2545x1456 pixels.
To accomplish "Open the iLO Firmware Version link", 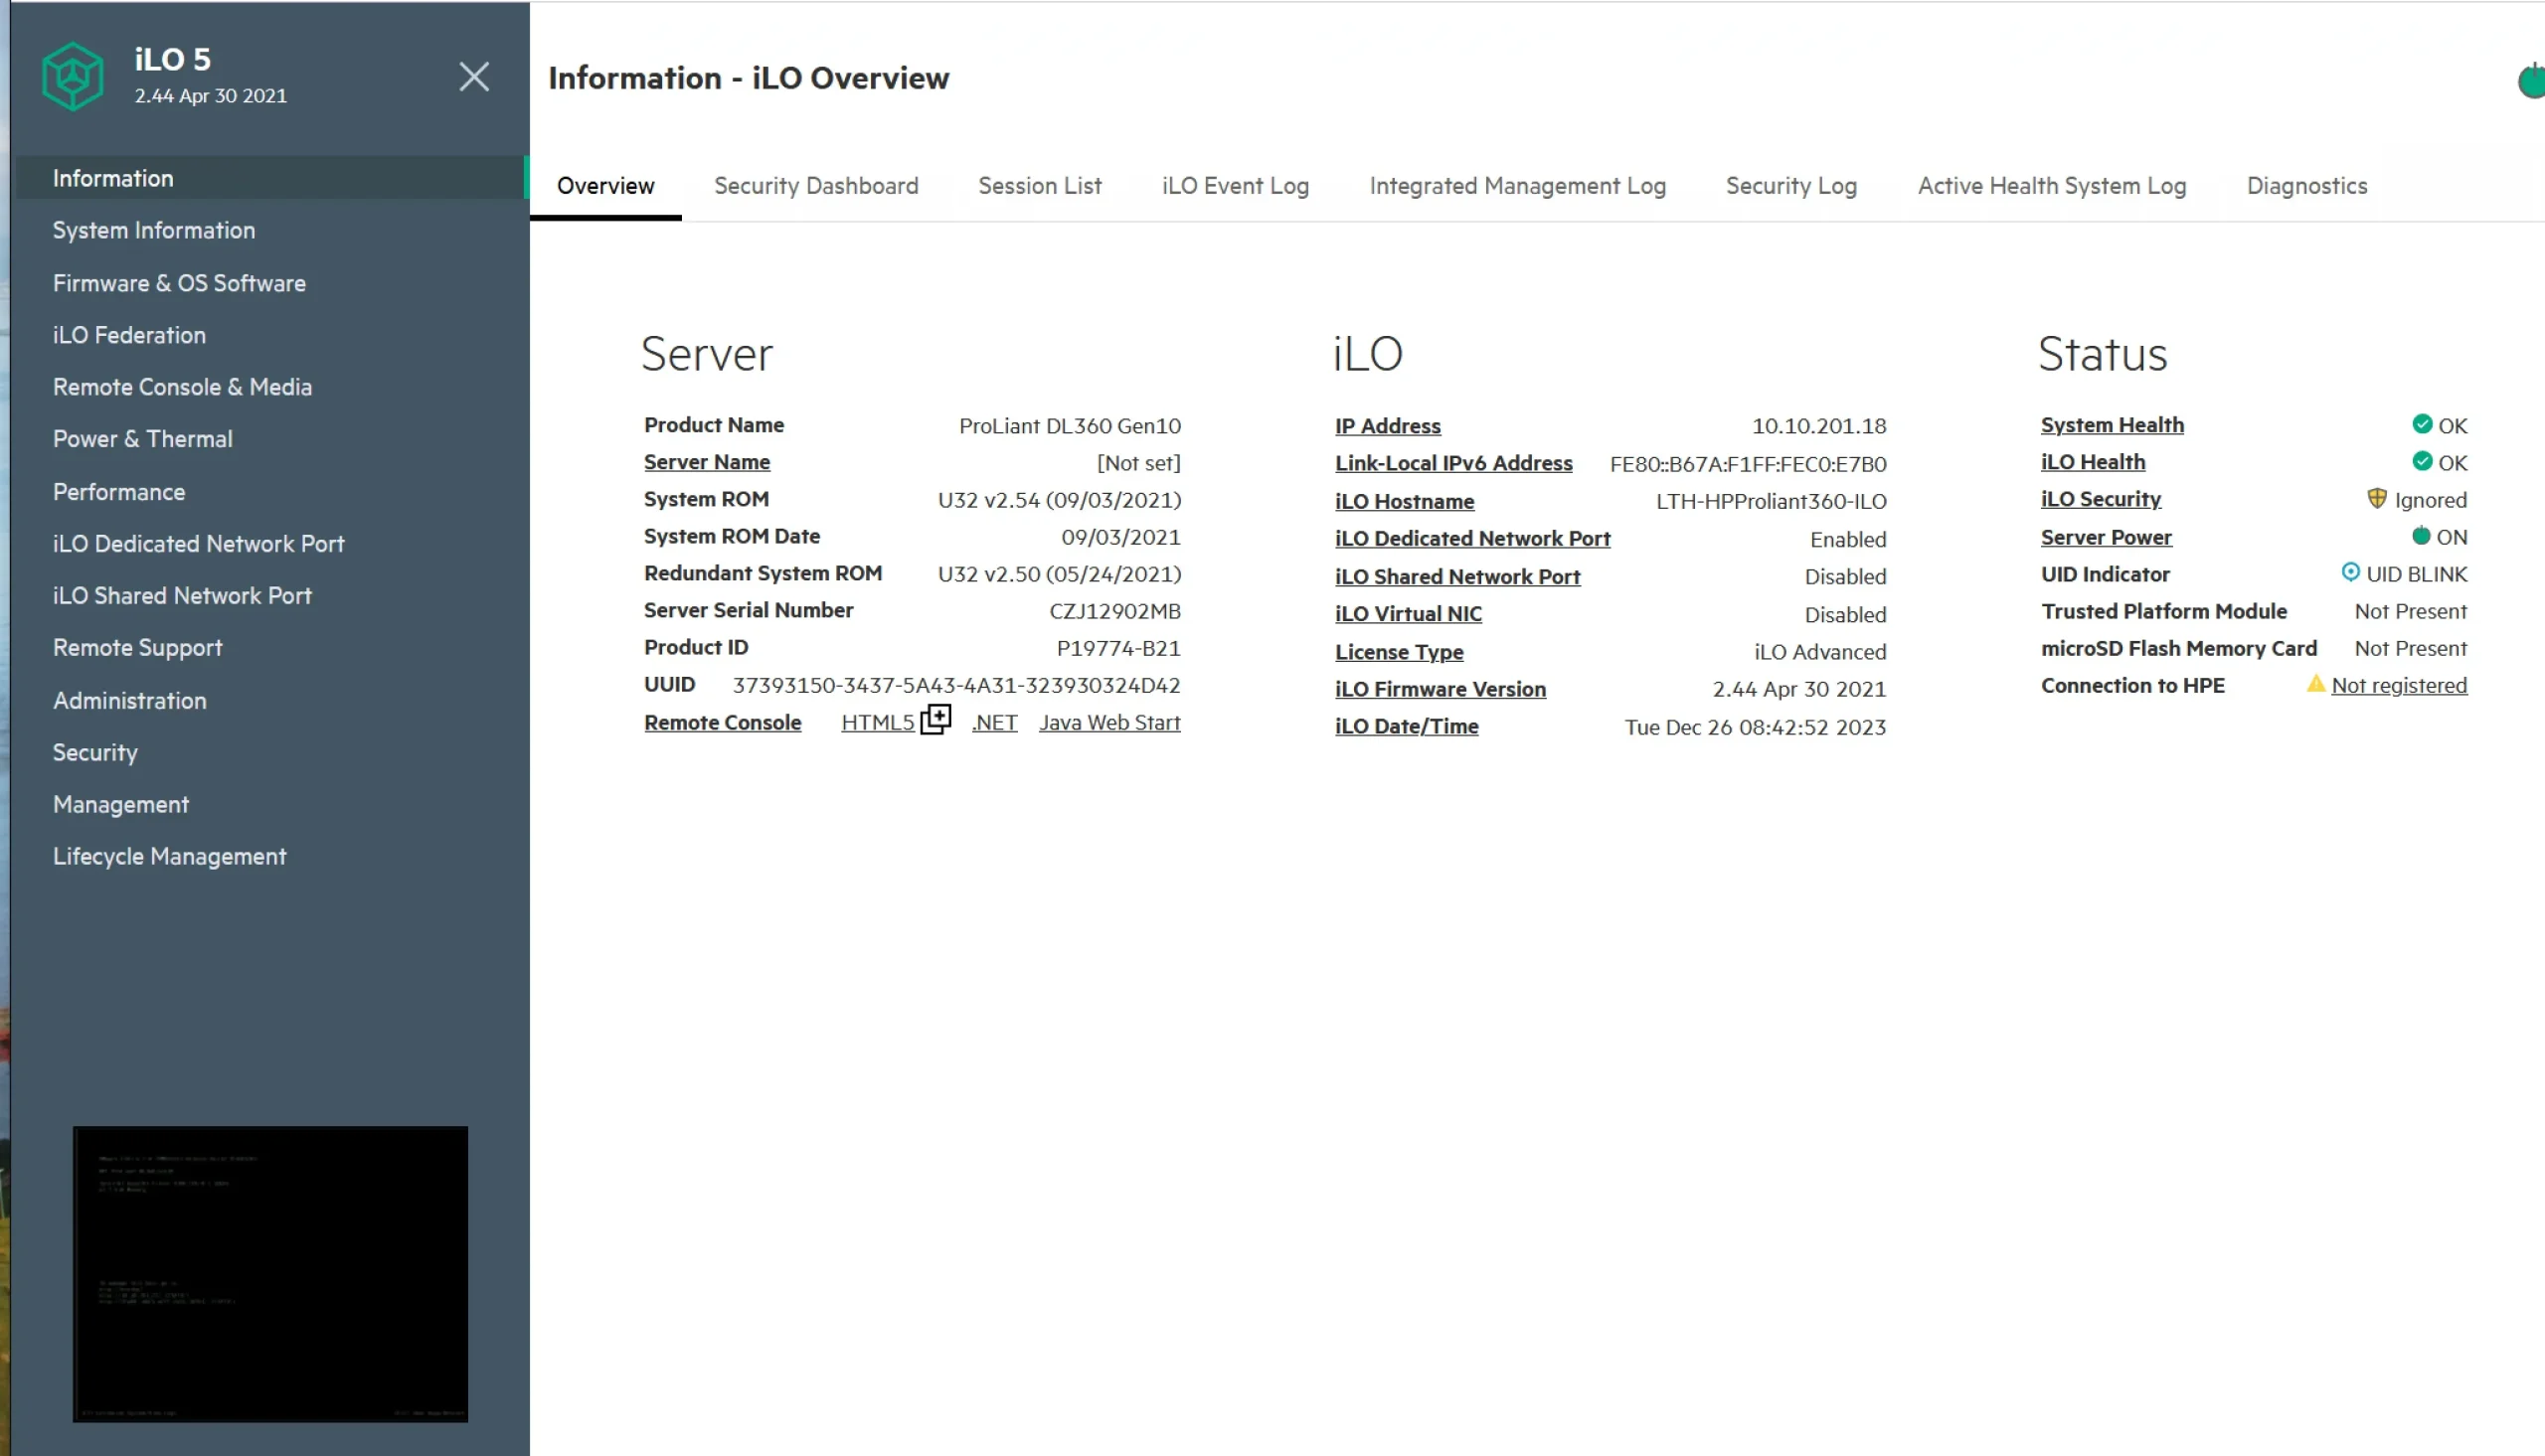I will click(x=1439, y=689).
